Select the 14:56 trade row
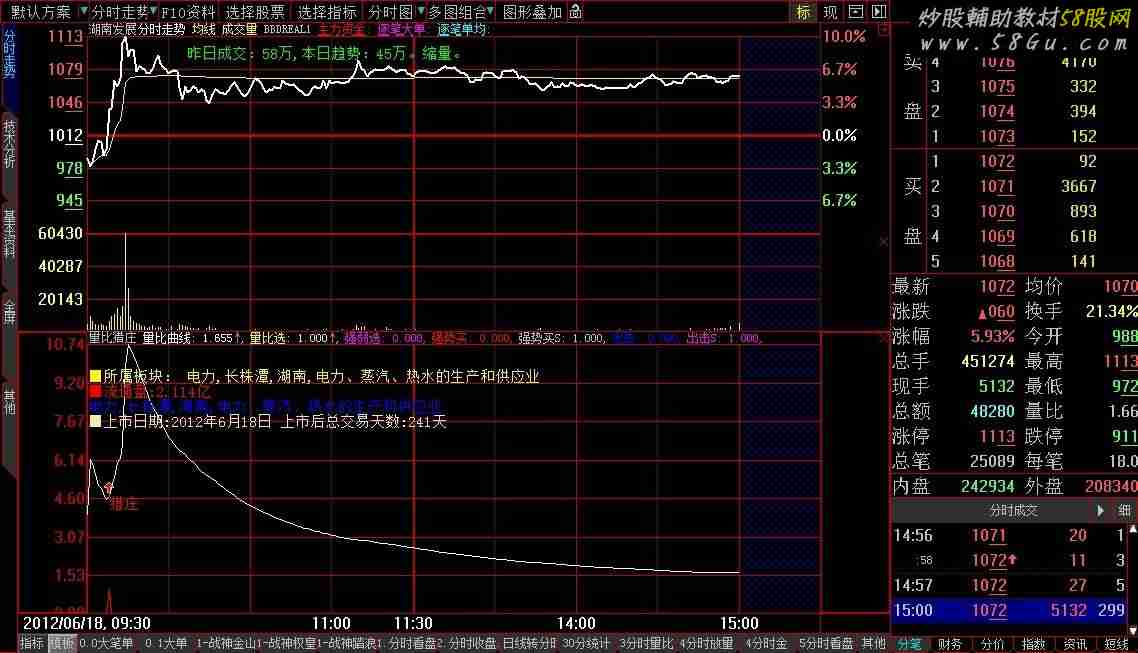 pyautogui.click(x=1009, y=535)
